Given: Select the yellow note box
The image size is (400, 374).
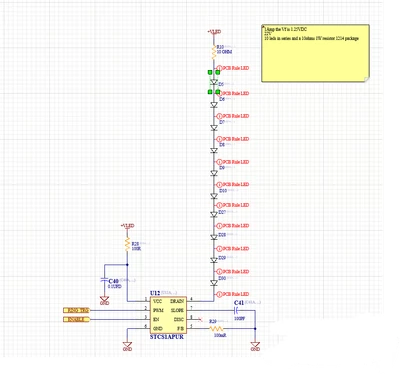Looking at the screenshot, I should [x=315, y=53].
